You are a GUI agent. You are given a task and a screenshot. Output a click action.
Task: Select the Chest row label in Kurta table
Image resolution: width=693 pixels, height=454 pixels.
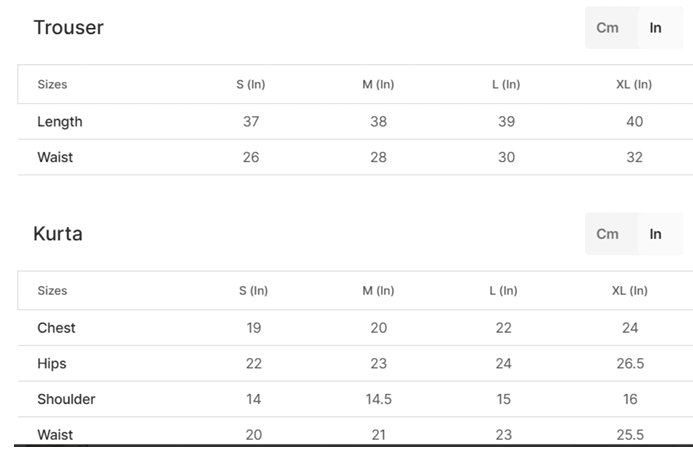click(x=56, y=328)
